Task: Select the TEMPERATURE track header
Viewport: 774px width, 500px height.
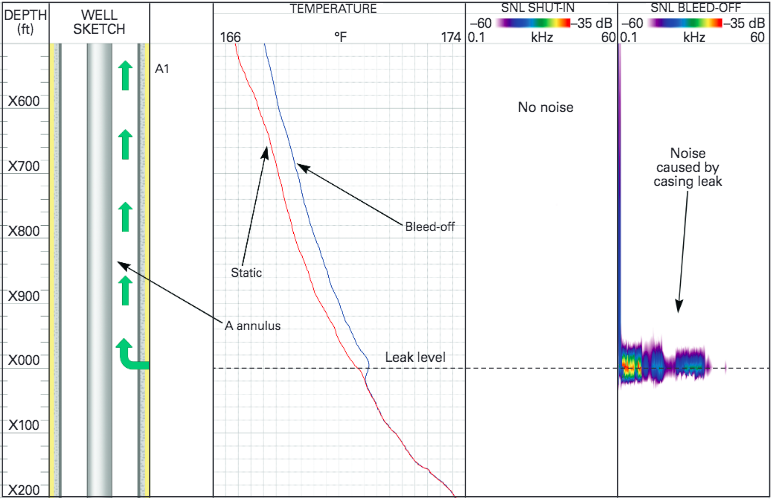Action: coord(333,9)
